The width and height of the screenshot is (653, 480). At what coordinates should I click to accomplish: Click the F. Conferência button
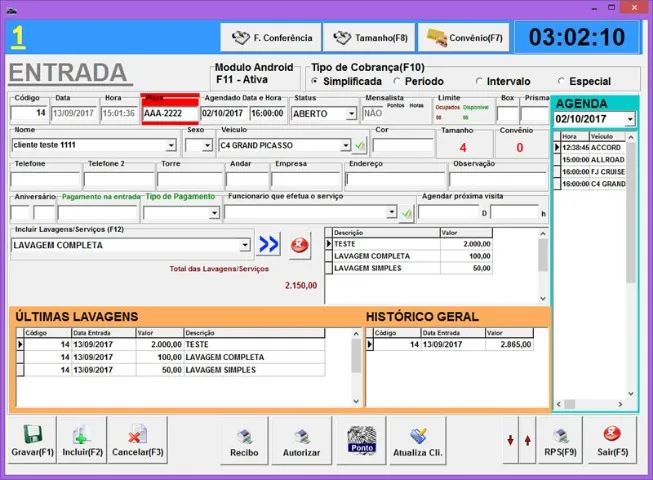pos(271,38)
